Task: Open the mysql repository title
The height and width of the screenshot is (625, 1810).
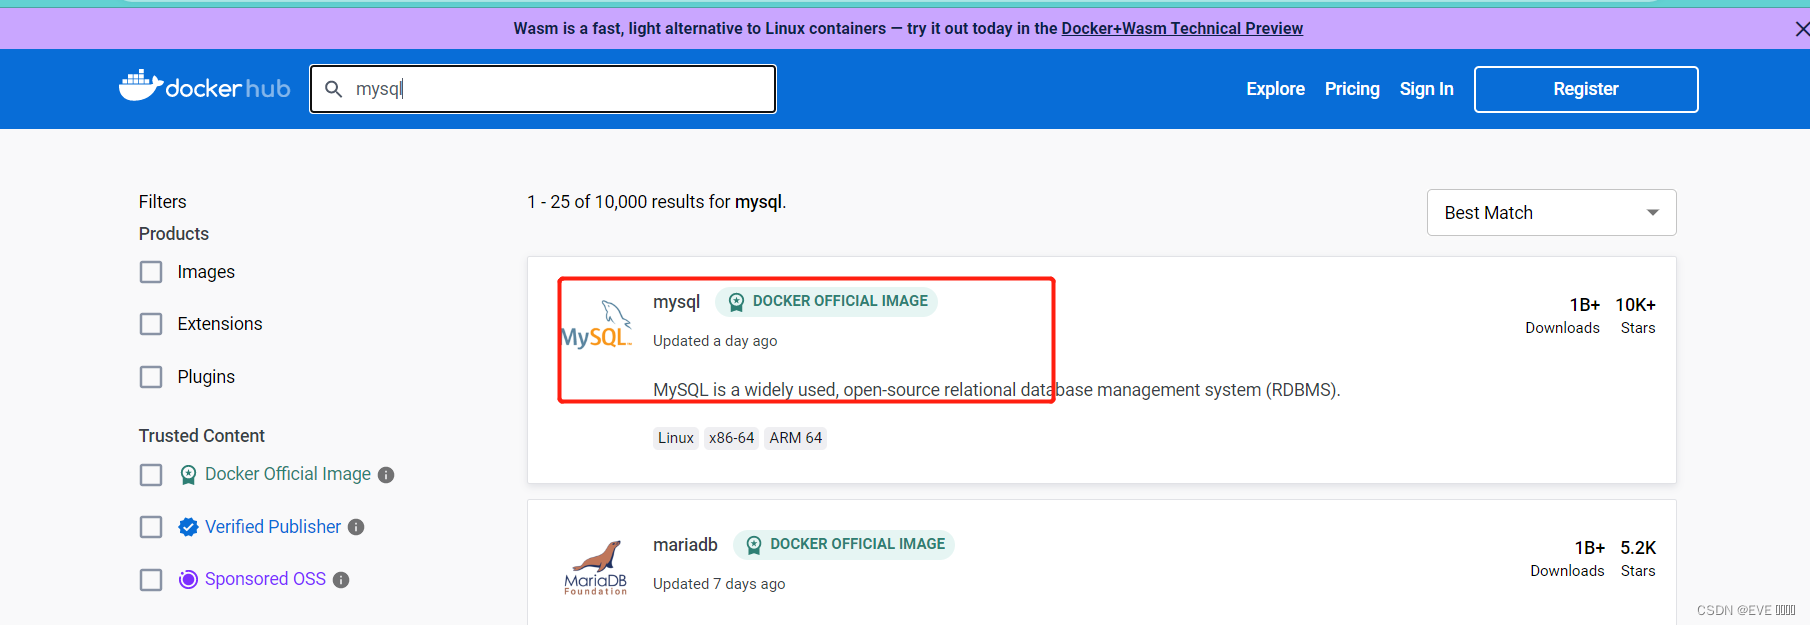Action: tap(676, 302)
